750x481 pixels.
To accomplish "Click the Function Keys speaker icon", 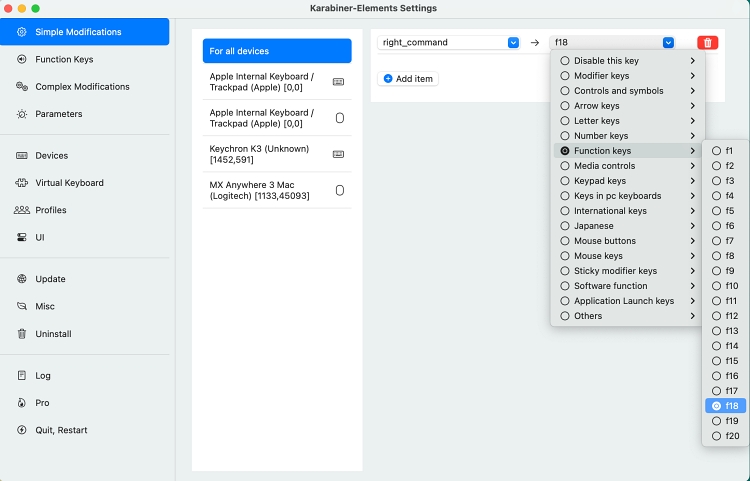I will [22, 59].
